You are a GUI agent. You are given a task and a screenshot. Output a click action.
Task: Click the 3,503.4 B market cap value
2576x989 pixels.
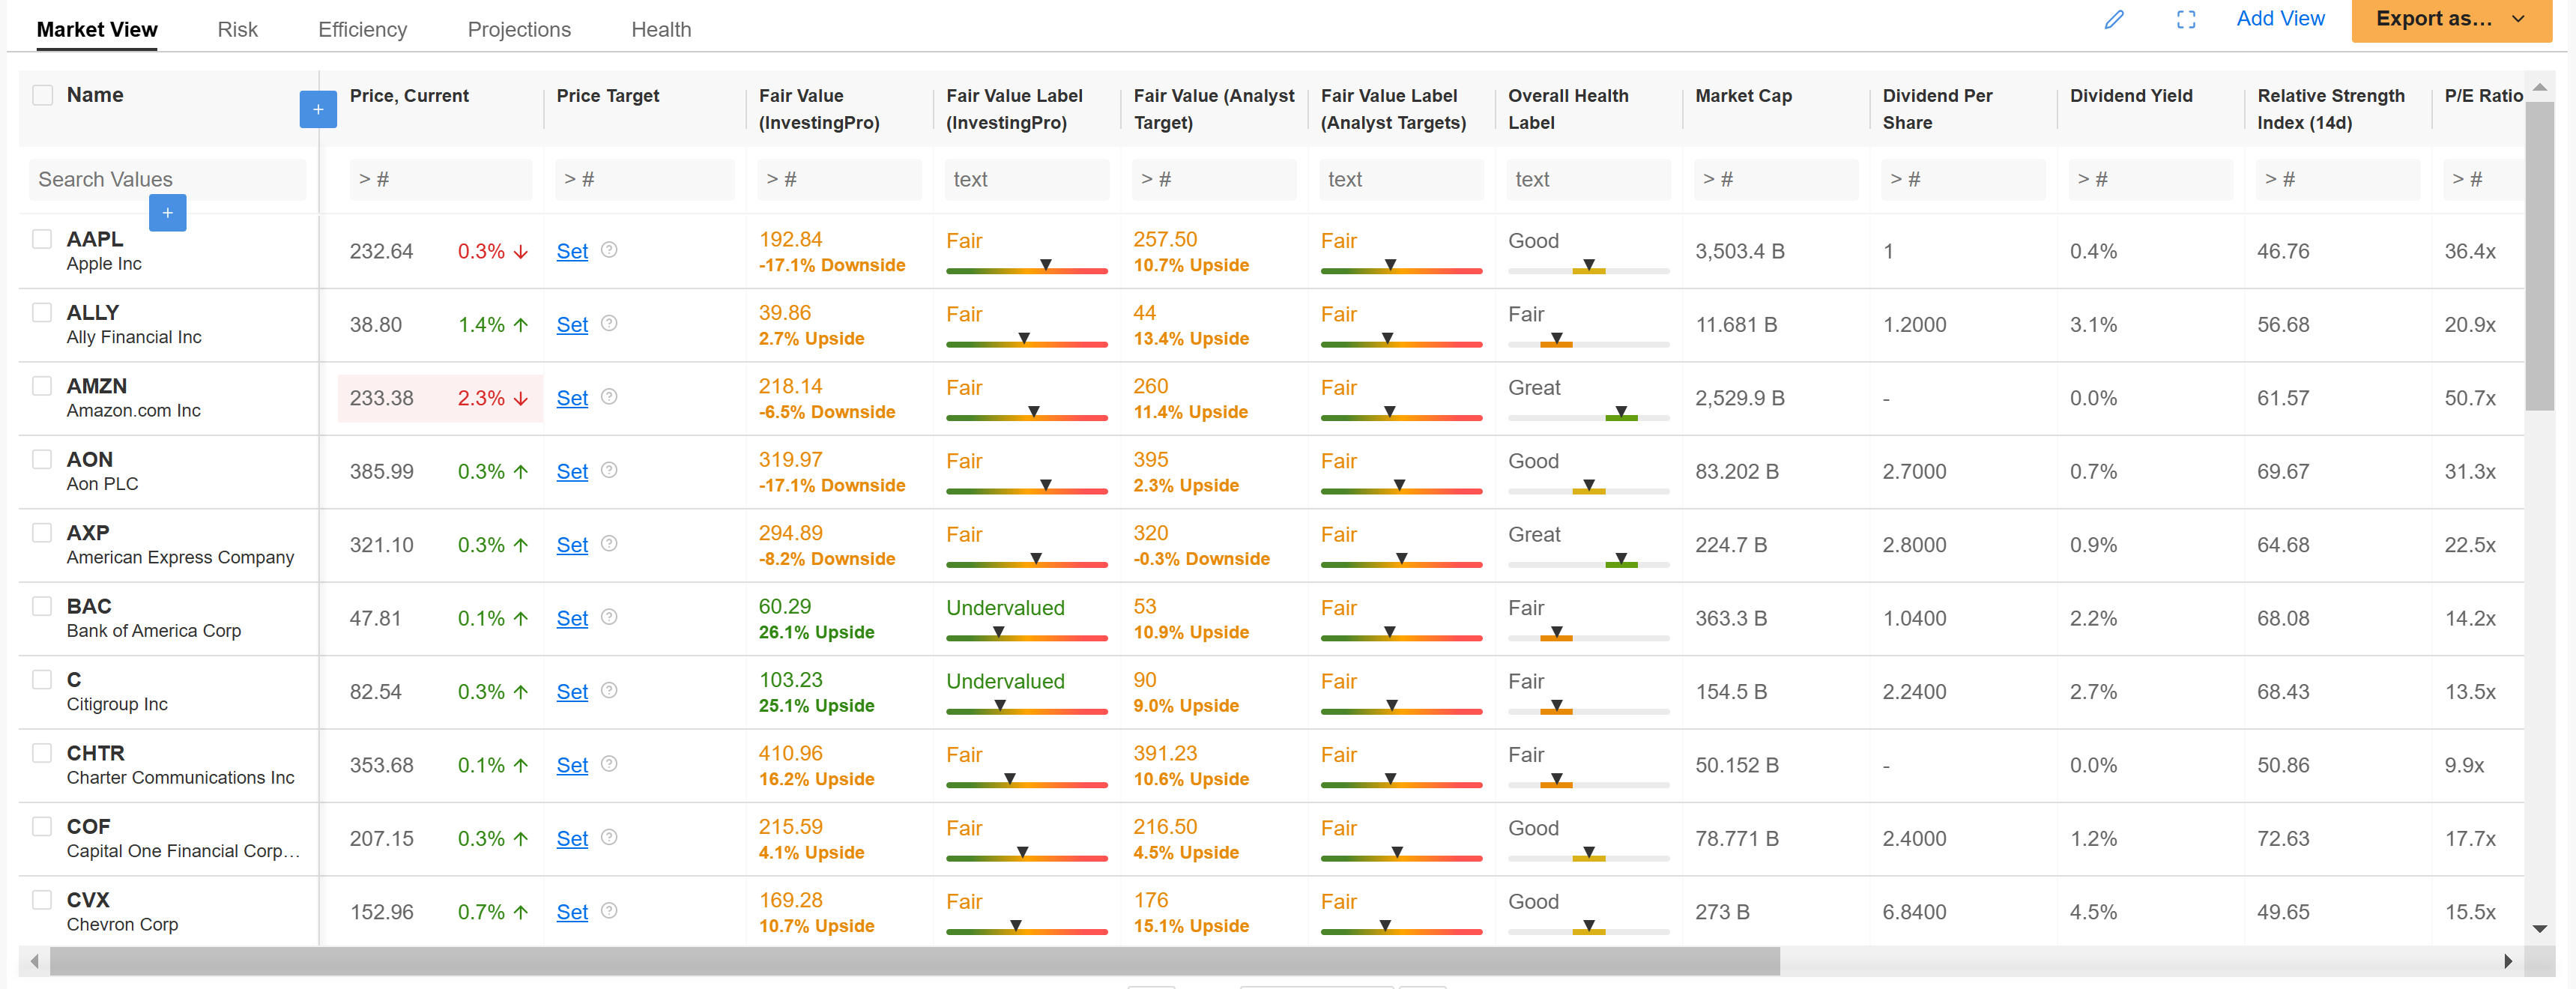tap(1739, 251)
